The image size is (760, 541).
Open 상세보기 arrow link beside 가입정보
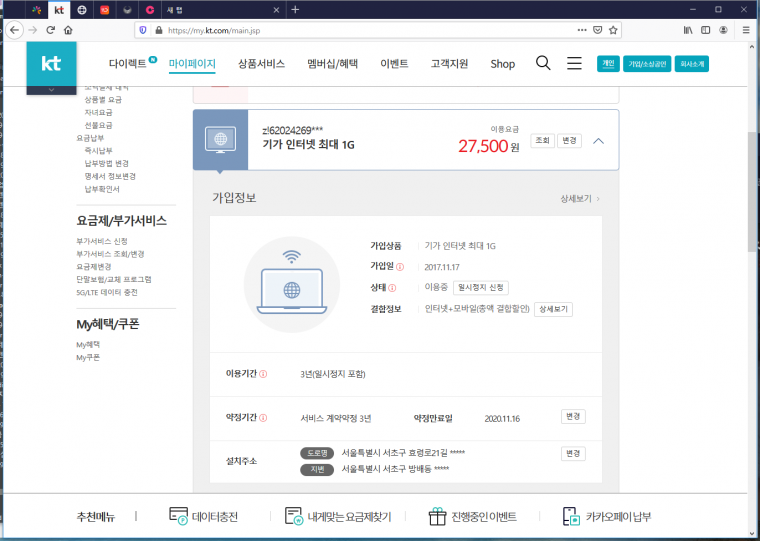pyautogui.click(x=580, y=199)
